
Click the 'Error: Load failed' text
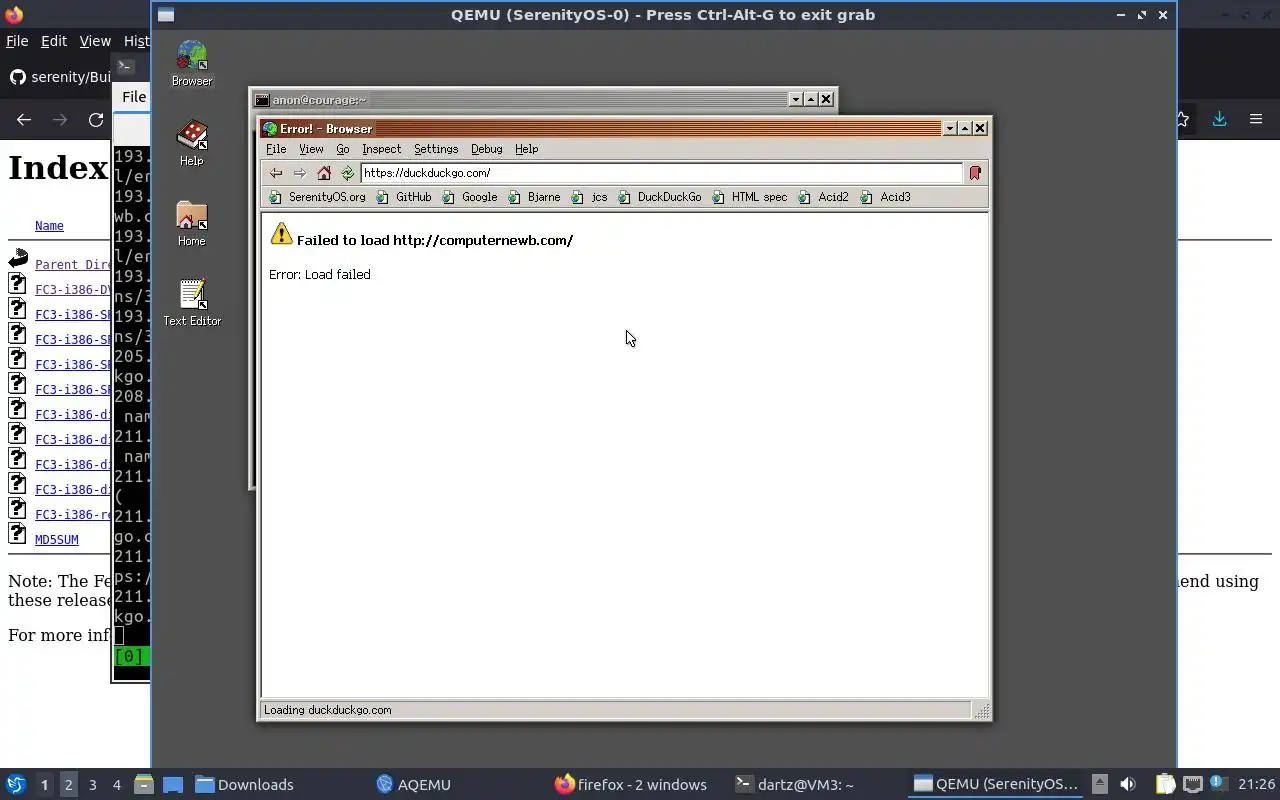pyautogui.click(x=320, y=274)
